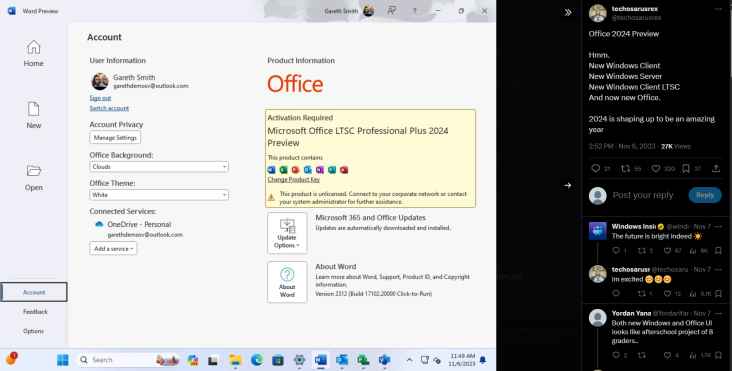Image resolution: width=732 pixels, height=371 pixels.
Task: Click the Sign out link
Action: point(100,98)
